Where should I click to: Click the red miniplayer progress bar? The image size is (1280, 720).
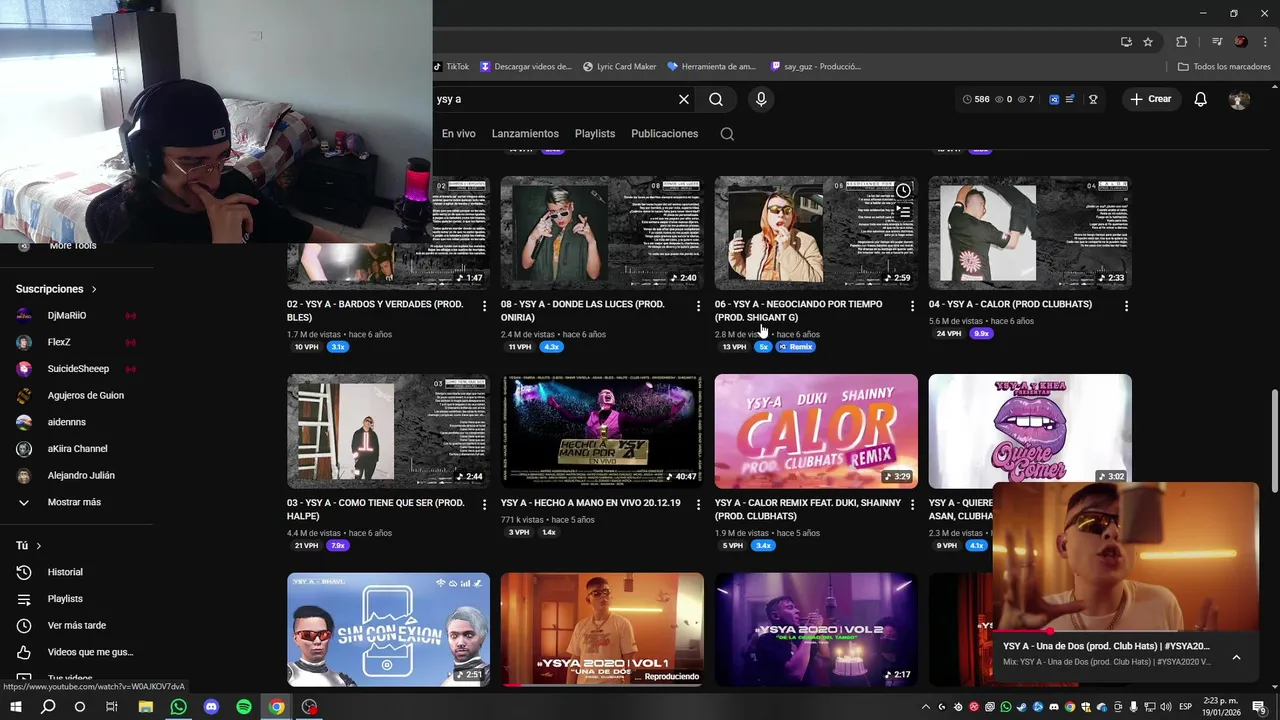coord(1125,631)
